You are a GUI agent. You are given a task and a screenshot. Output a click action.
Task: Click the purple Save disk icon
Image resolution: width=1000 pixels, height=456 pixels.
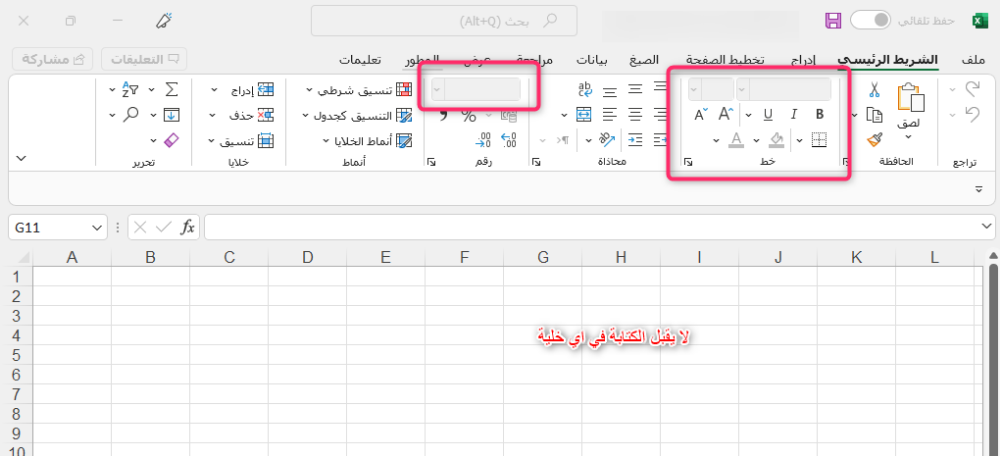point(833,20)
